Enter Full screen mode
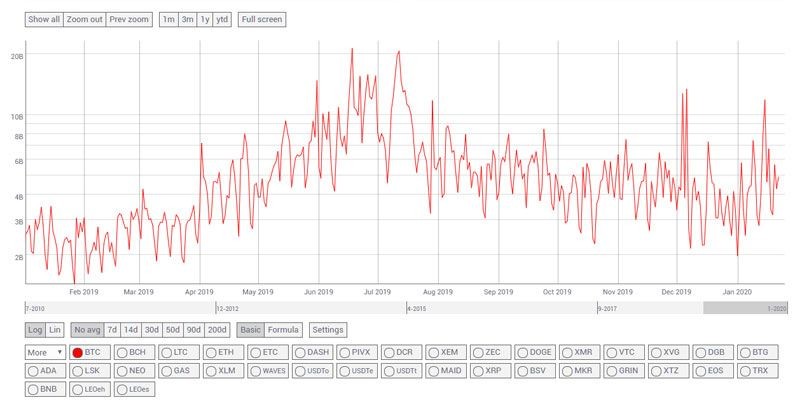This screenshot has height=400, width=800. [x=262, y=19]
